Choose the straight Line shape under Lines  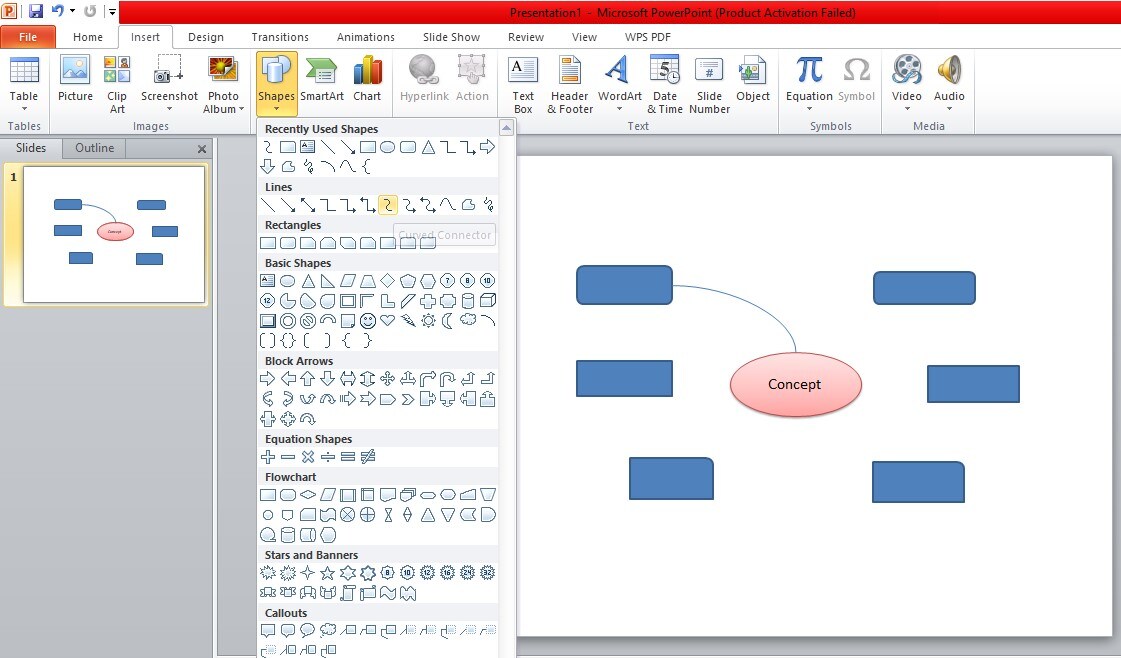coord(268,205)
